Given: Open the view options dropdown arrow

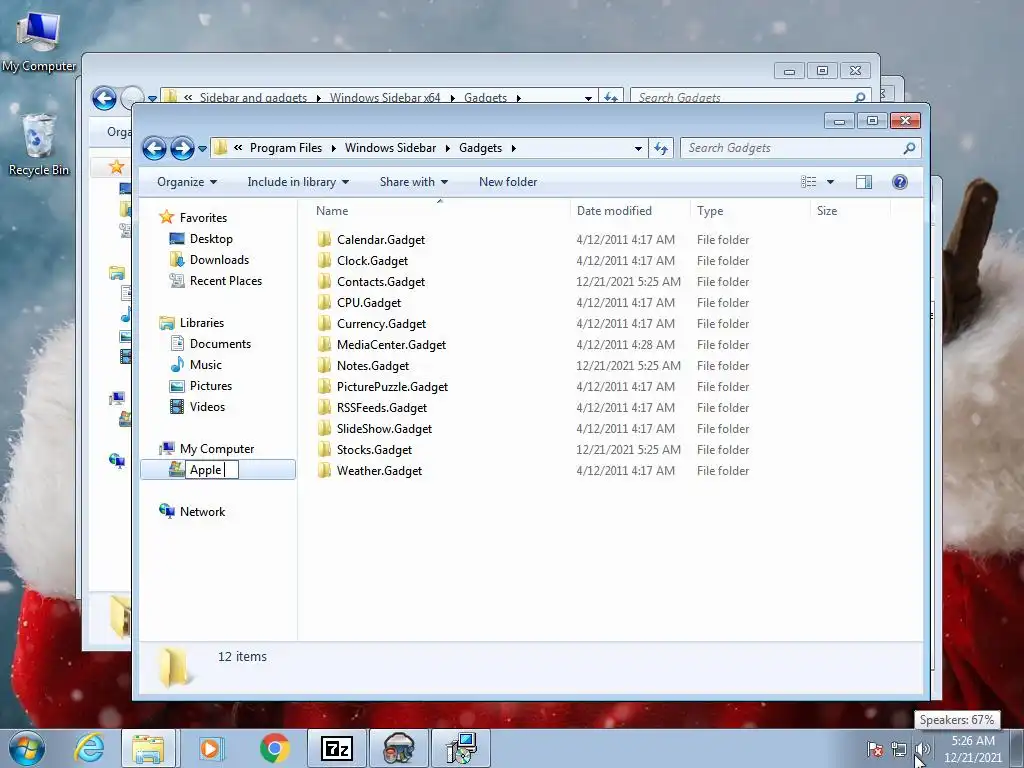Looking at the screenshot, I should 831,182.
